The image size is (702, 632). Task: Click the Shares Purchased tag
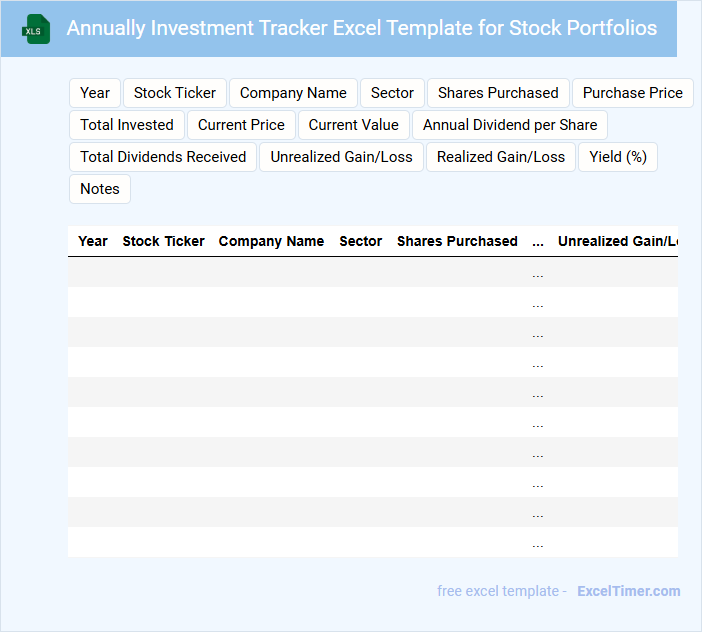pyautogui.click(x=498, y=93)
